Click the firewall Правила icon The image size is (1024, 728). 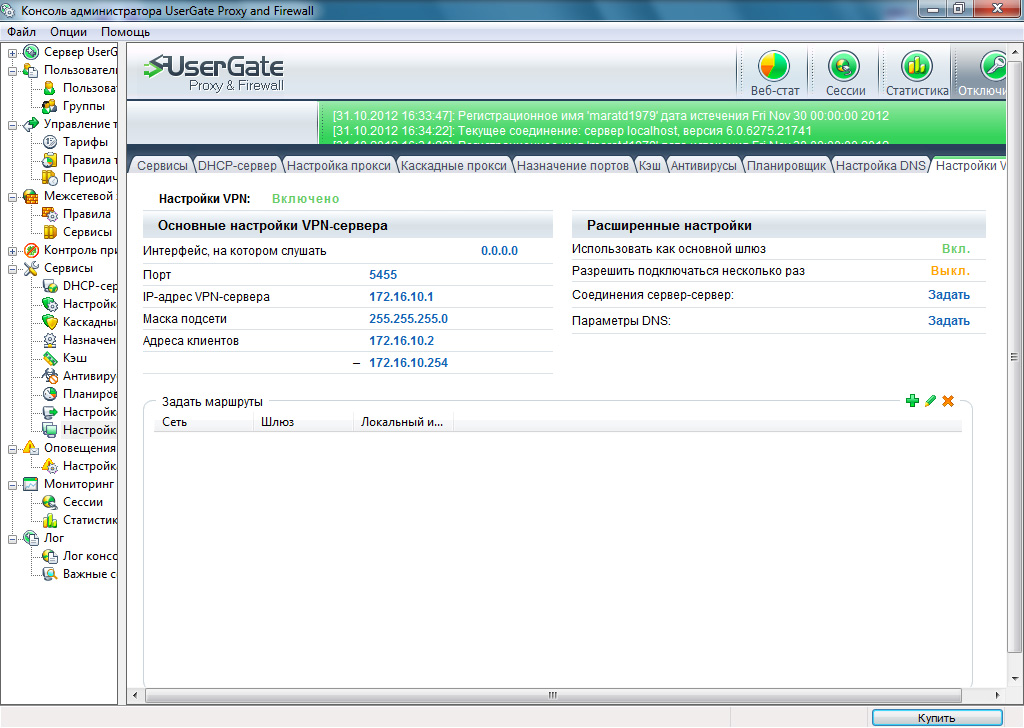[50, 214]
